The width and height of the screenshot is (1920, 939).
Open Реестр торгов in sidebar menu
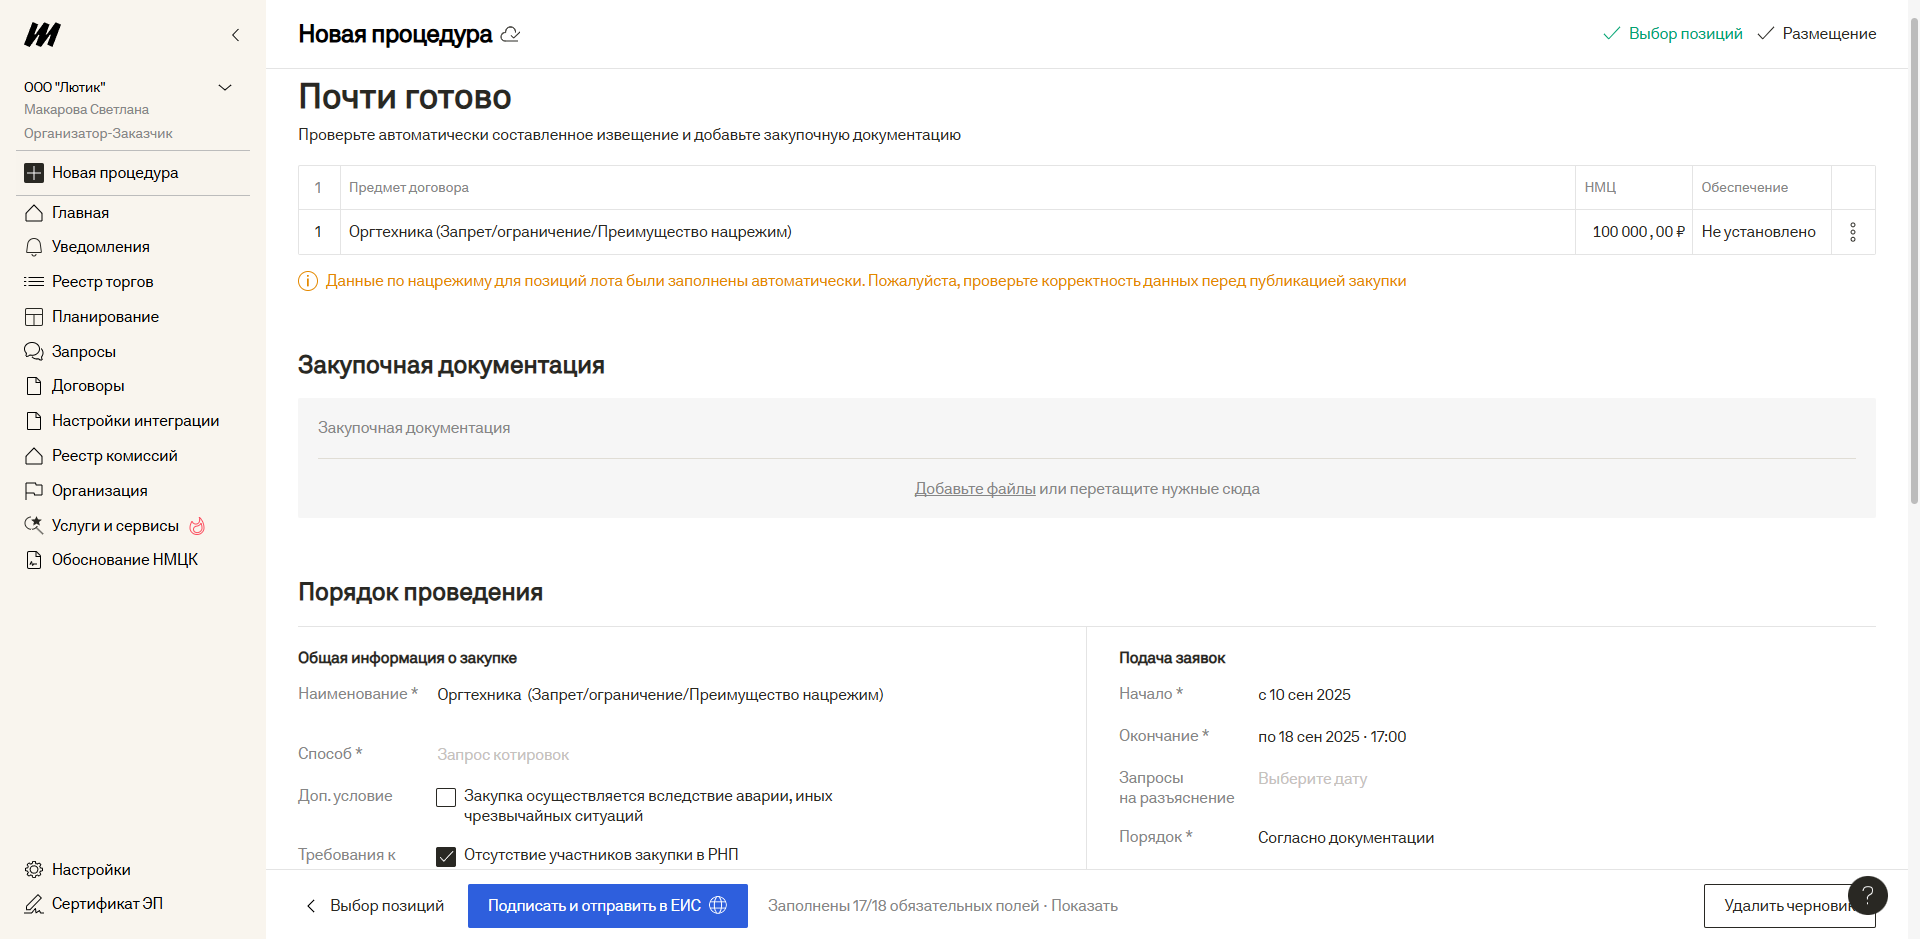(102, 282)
